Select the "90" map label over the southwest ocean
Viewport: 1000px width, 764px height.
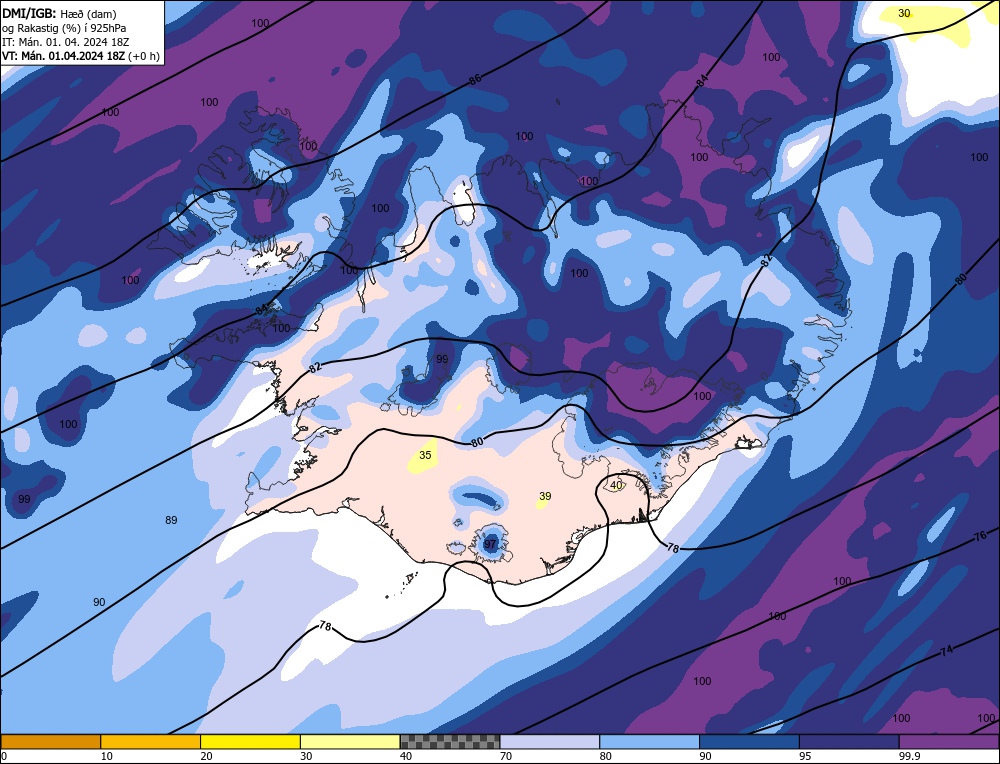[99, 602]
